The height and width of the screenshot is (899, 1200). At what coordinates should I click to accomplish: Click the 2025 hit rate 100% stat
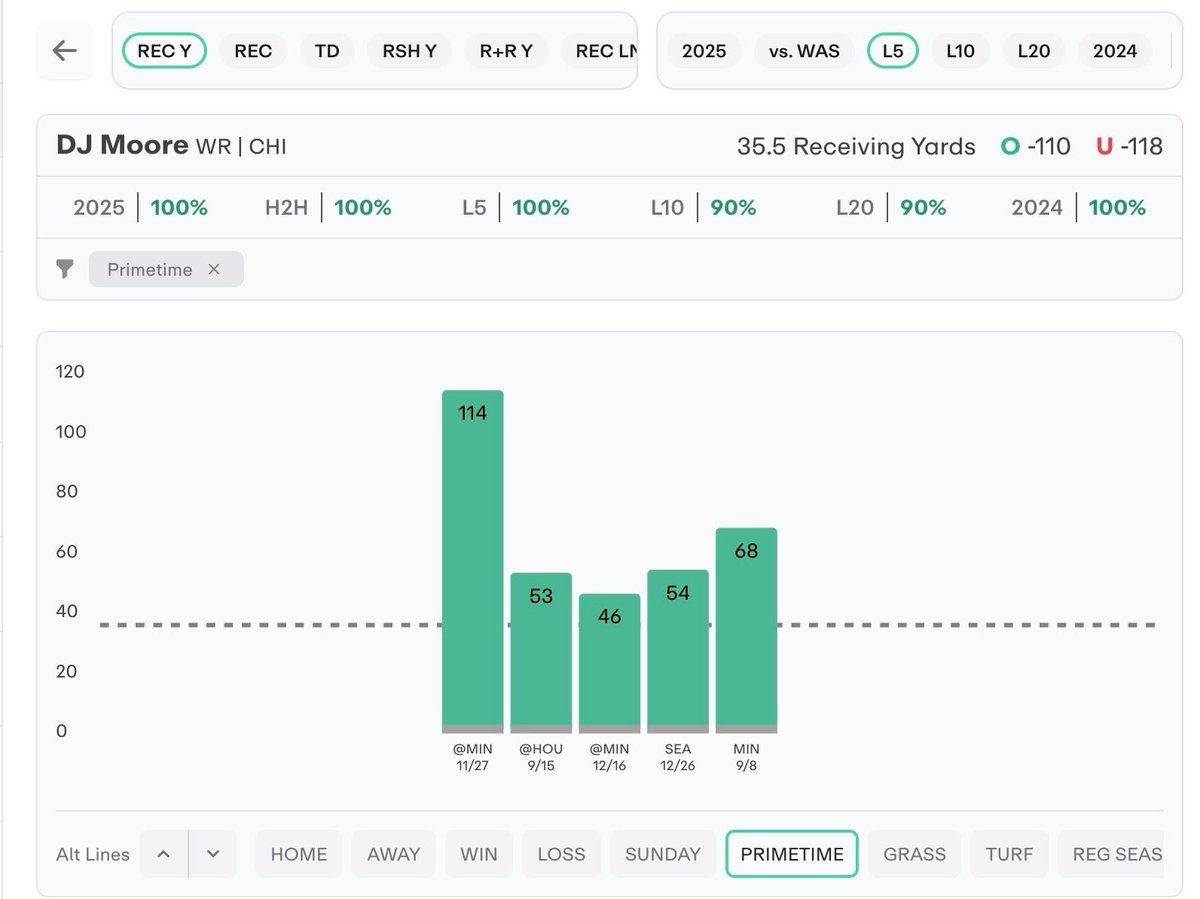pos(141,208)
